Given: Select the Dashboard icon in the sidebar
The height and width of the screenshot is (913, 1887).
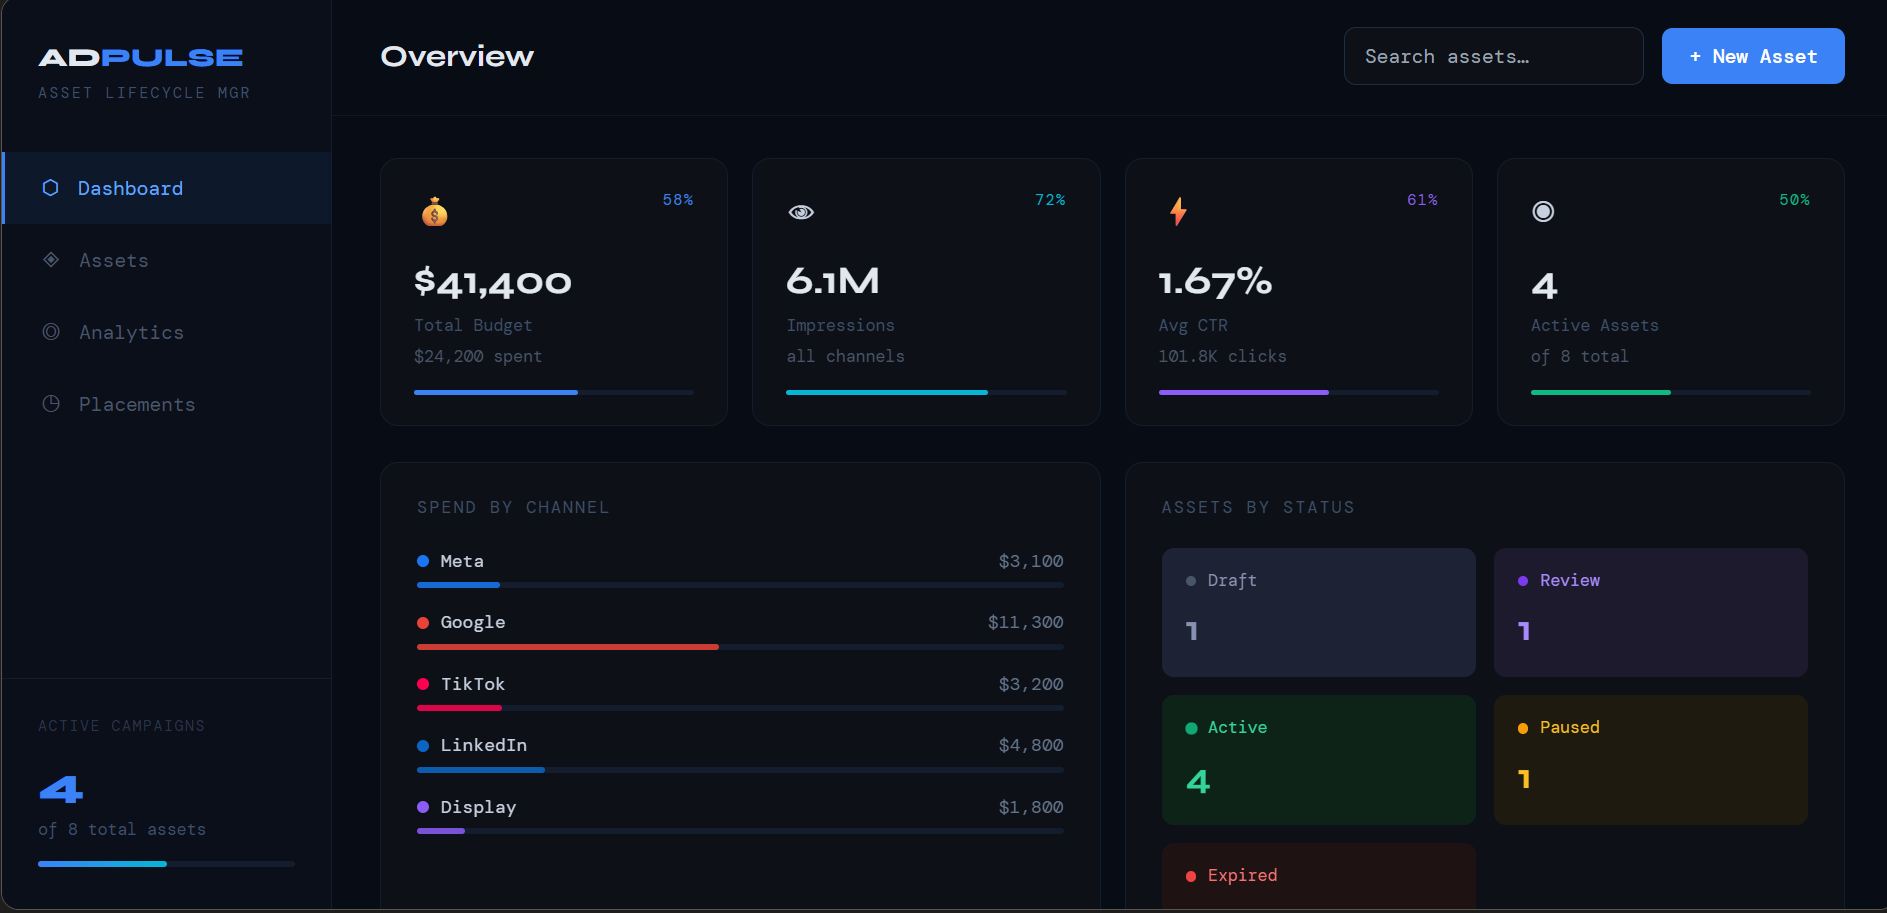Looking at the screenshot, I should click(x=50, y=188).
